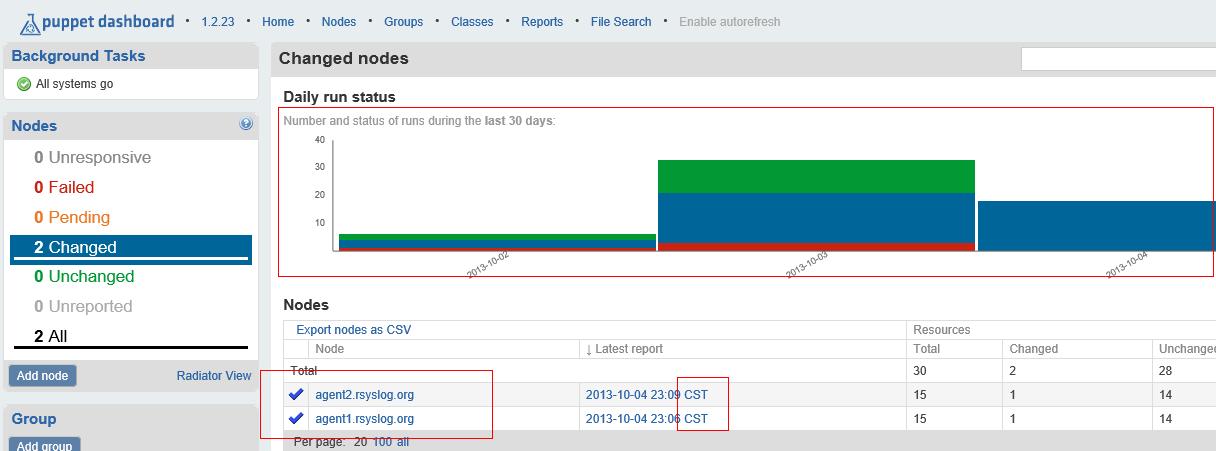Click the Nodes sidebar panel header

click(x=131, y=126)
